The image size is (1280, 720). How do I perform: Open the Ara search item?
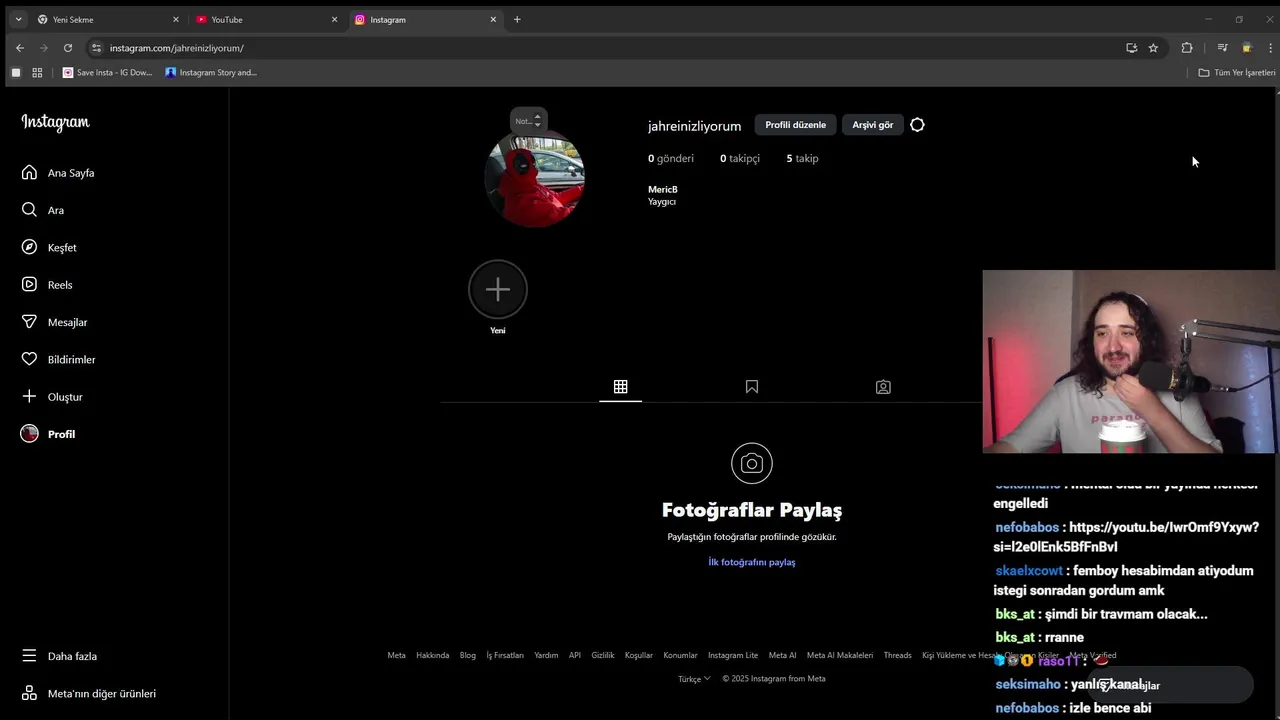[43, 210]
